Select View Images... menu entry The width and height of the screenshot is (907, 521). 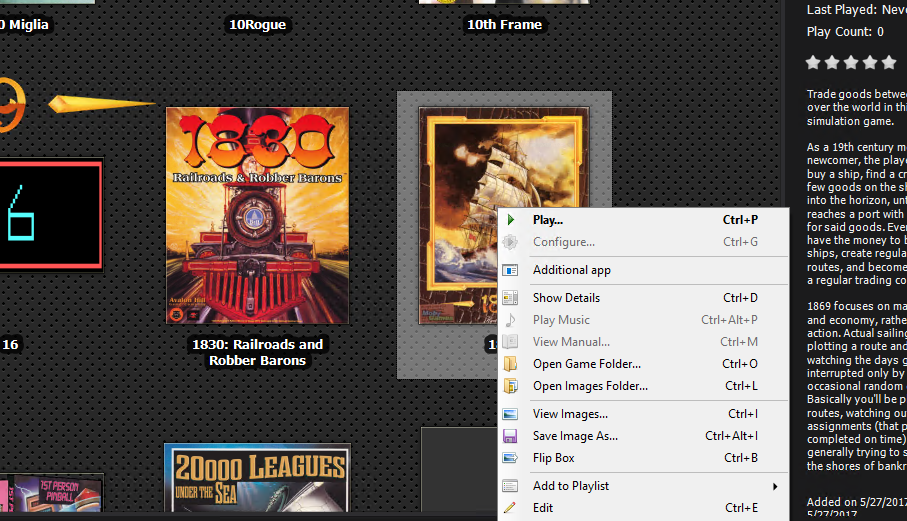pos(643,414)
